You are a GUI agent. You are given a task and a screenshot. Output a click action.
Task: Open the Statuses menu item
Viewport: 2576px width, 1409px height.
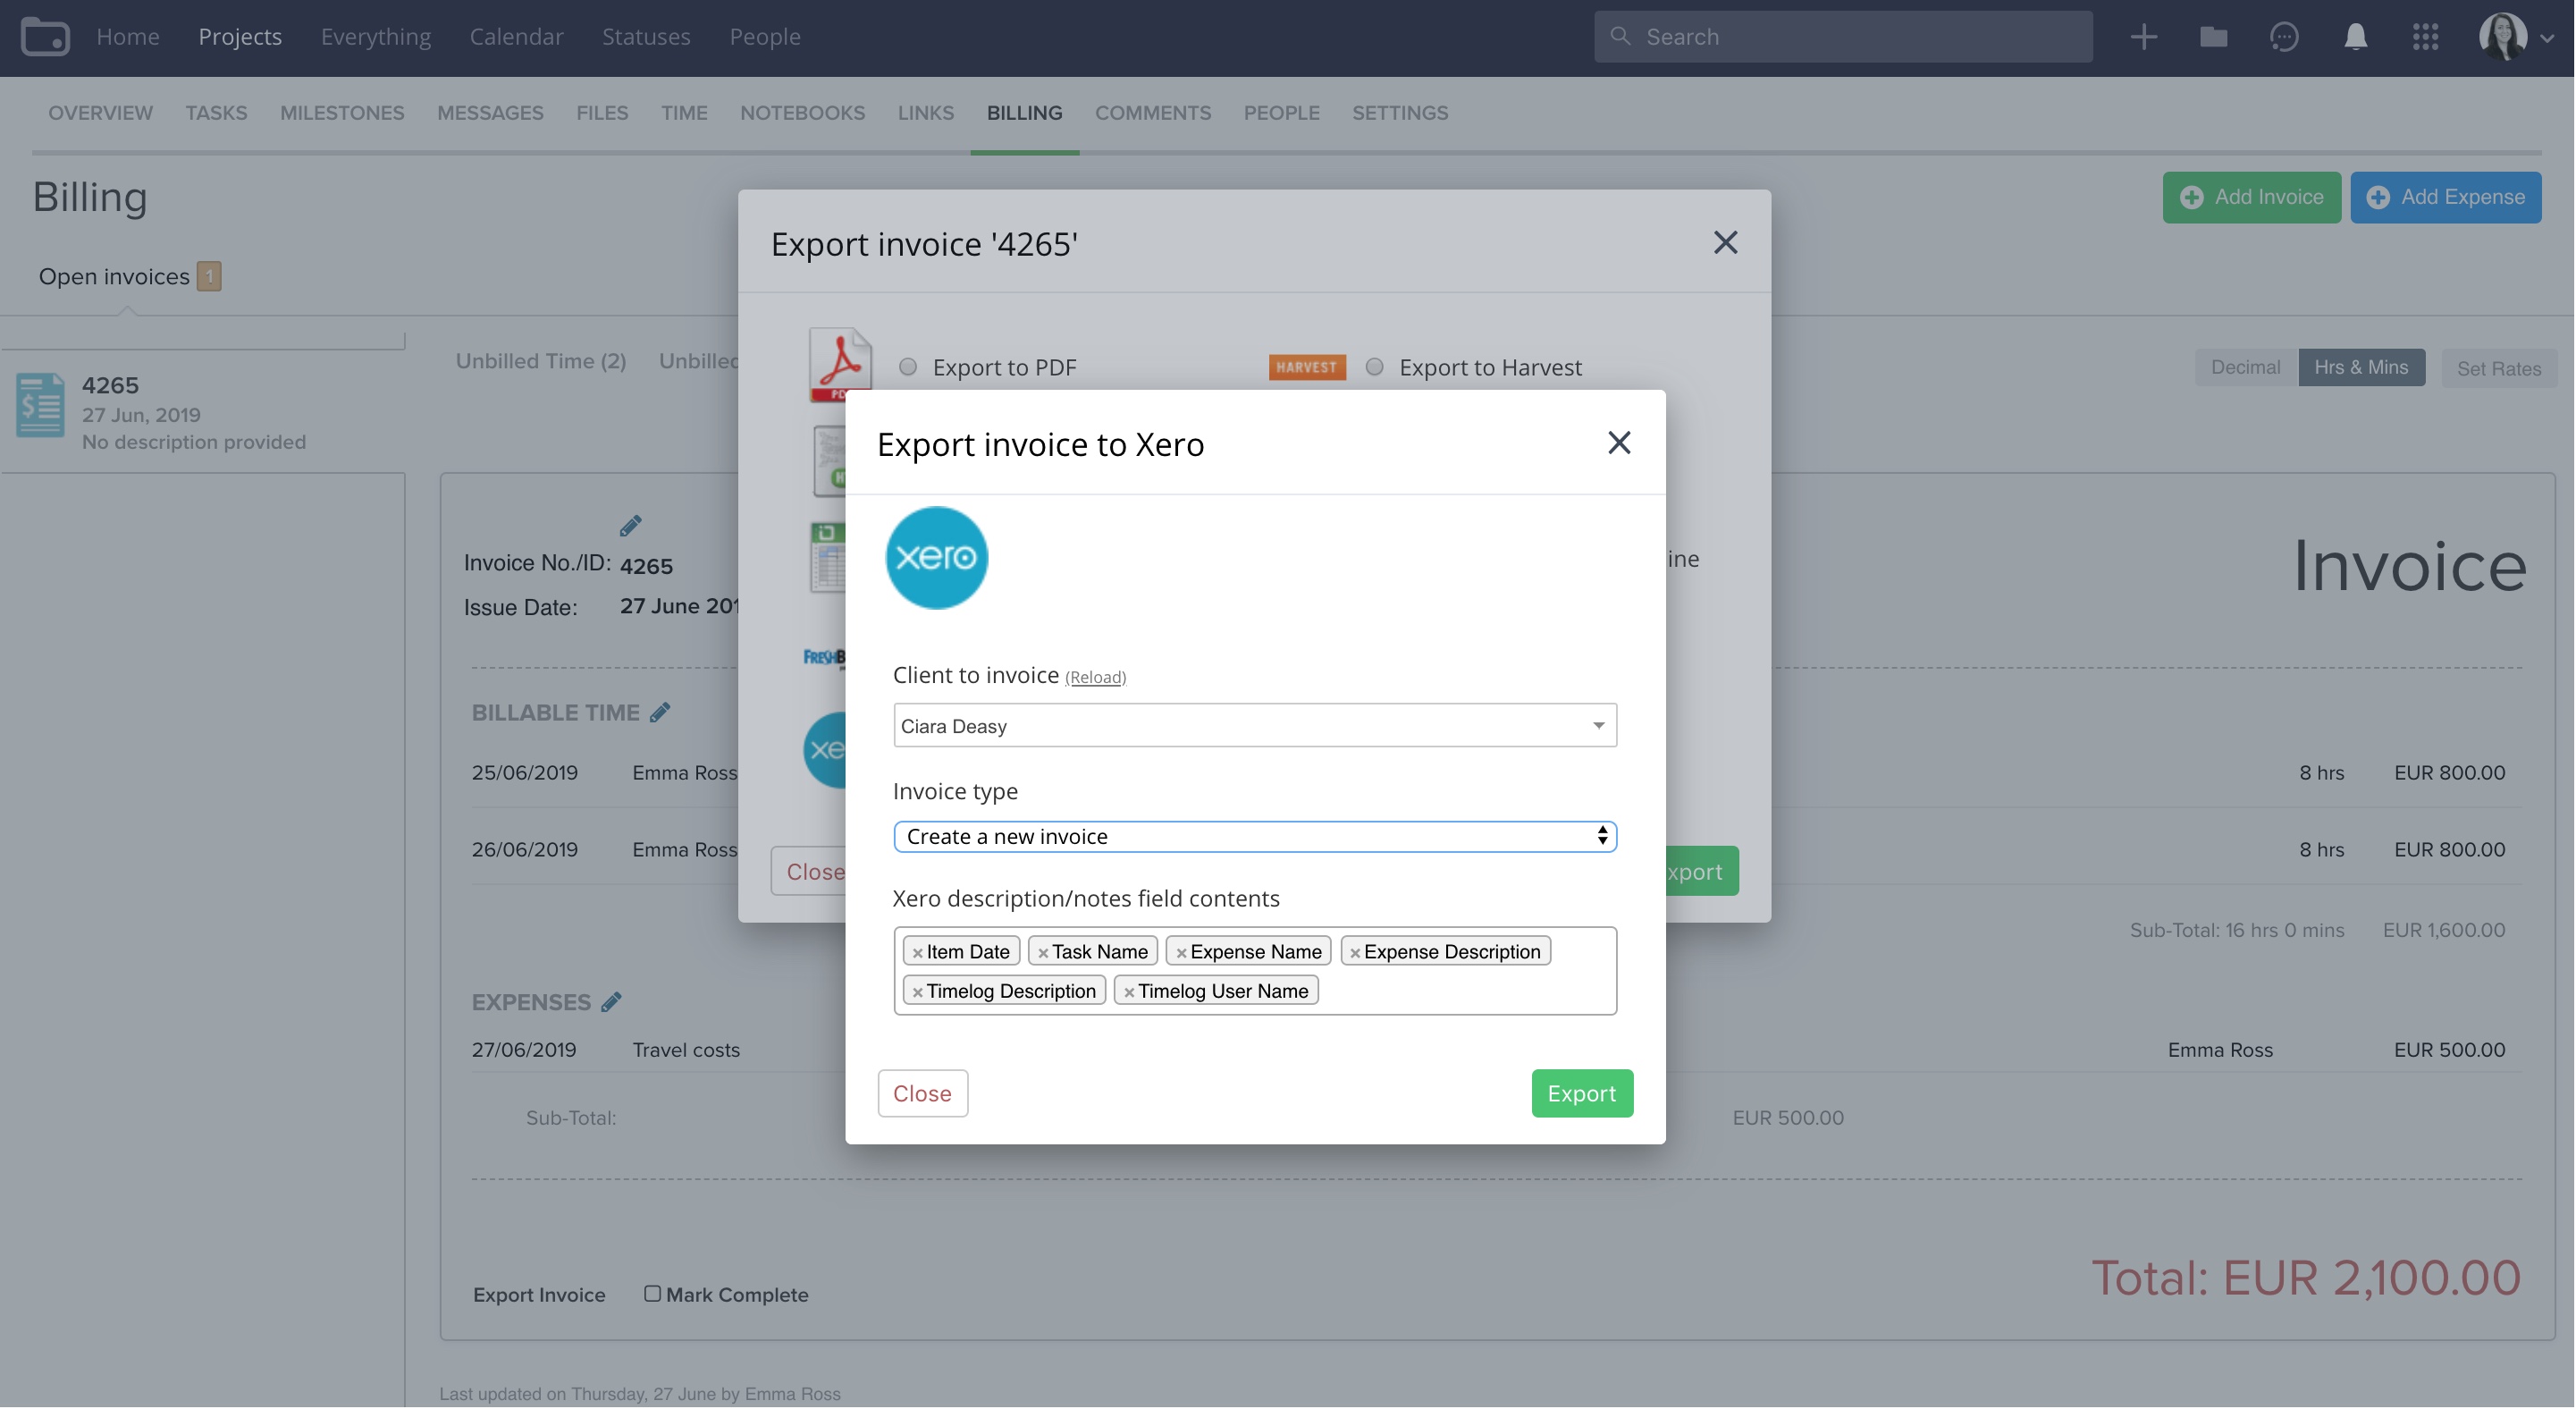click(646, 37)
